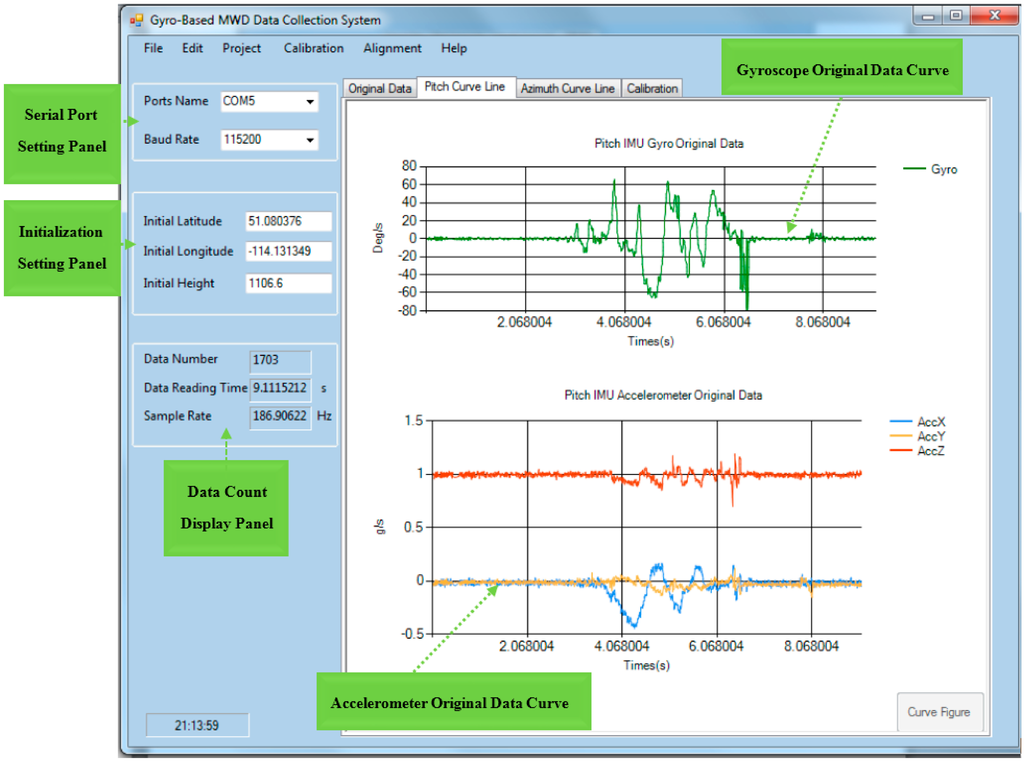Expand the Ports Name COM5 dropdown
The image size is (1024, 761).
pos(310,102)
